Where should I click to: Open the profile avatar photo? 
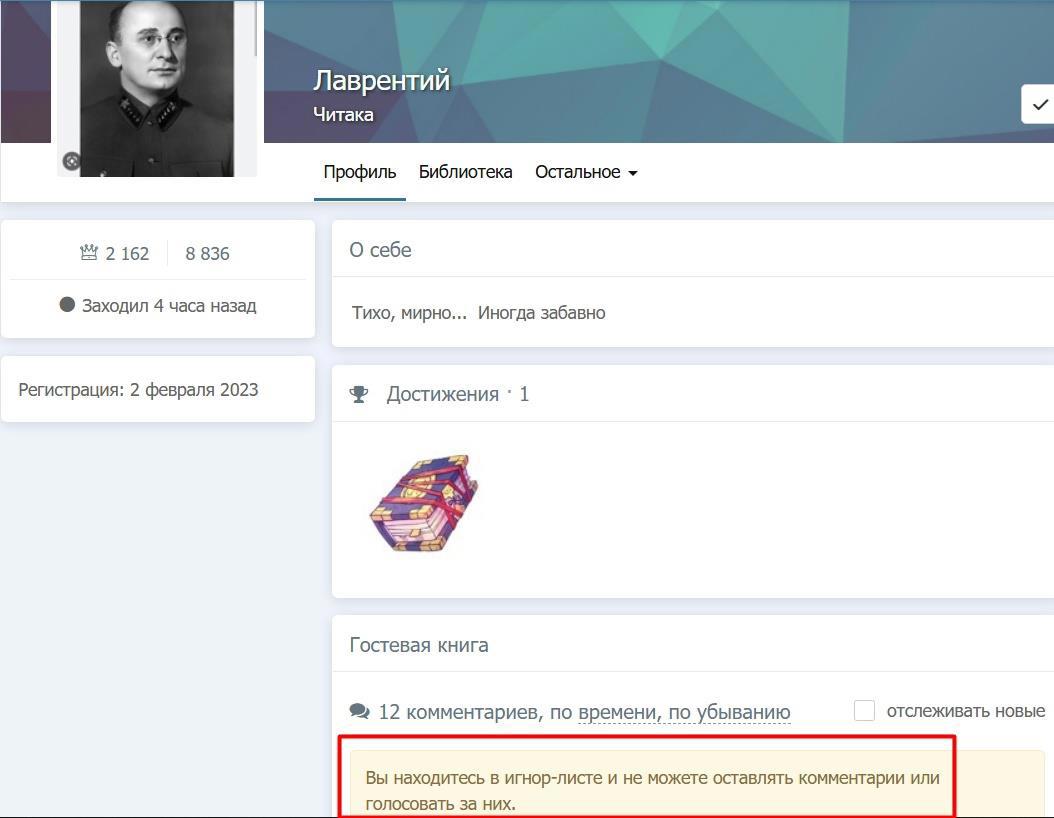[x=157, y=87]
